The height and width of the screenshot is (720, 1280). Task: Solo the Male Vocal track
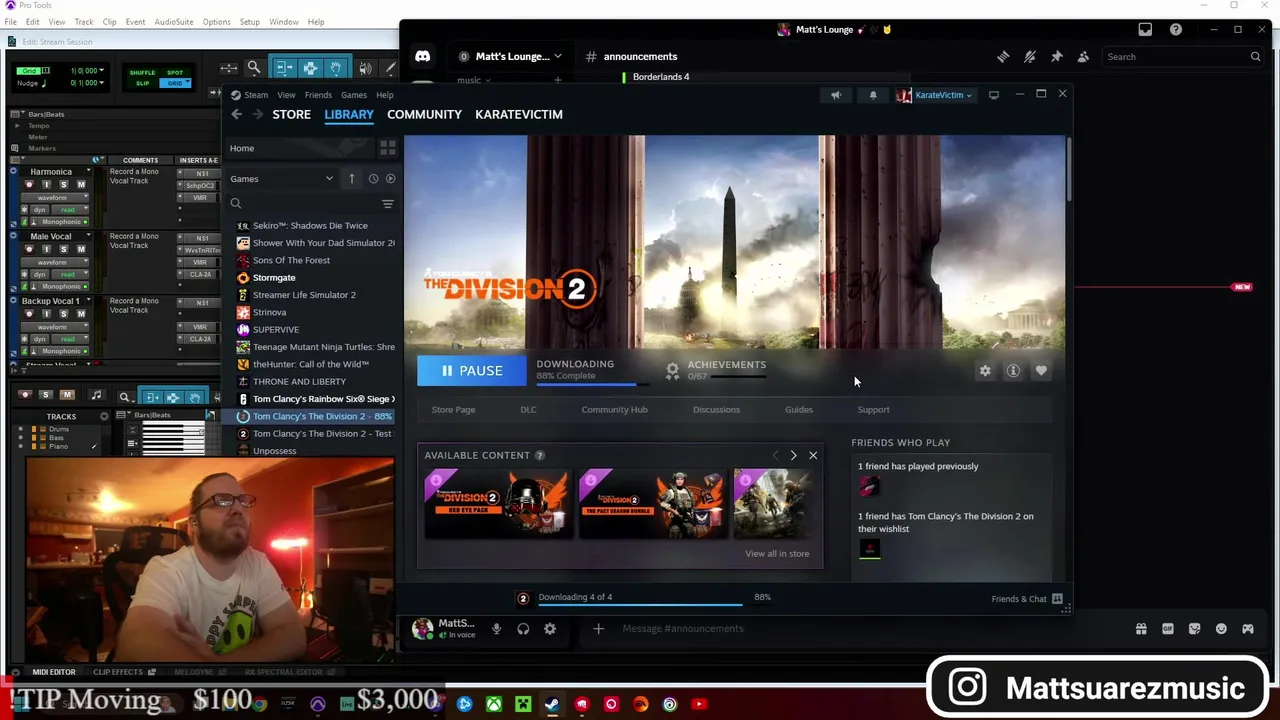[x=63, y=250]
